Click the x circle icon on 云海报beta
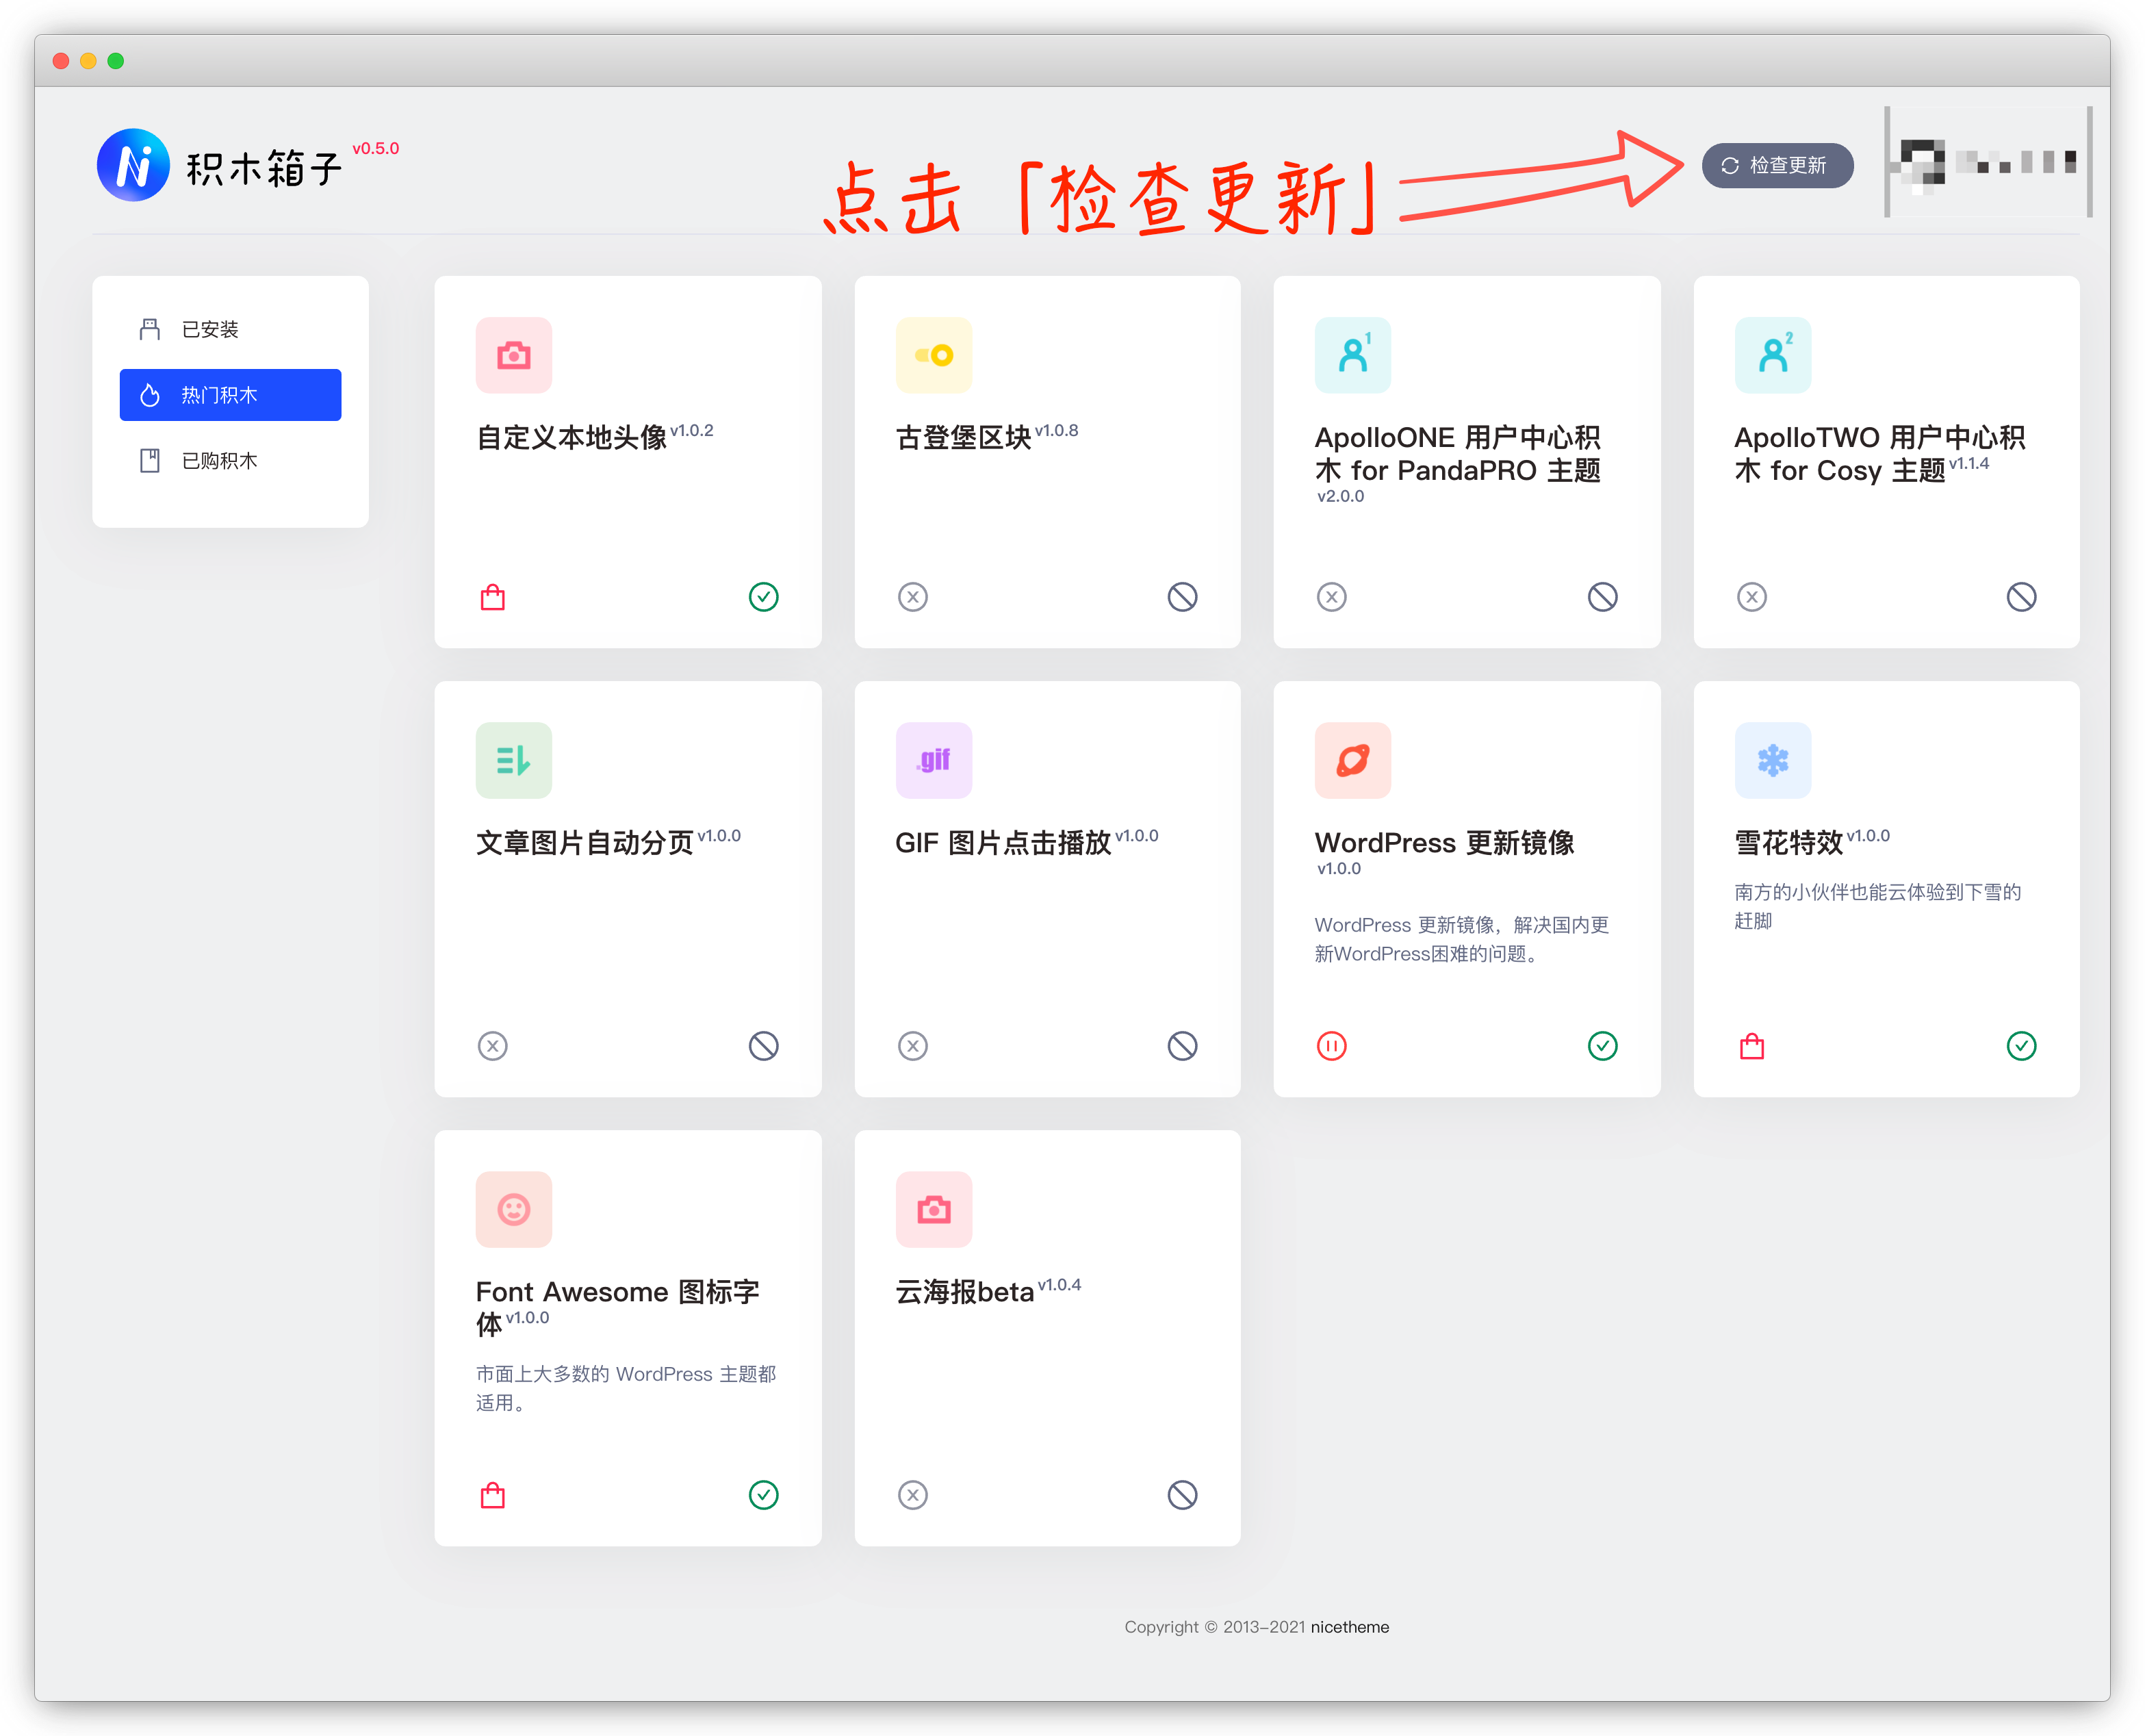 913,1495
